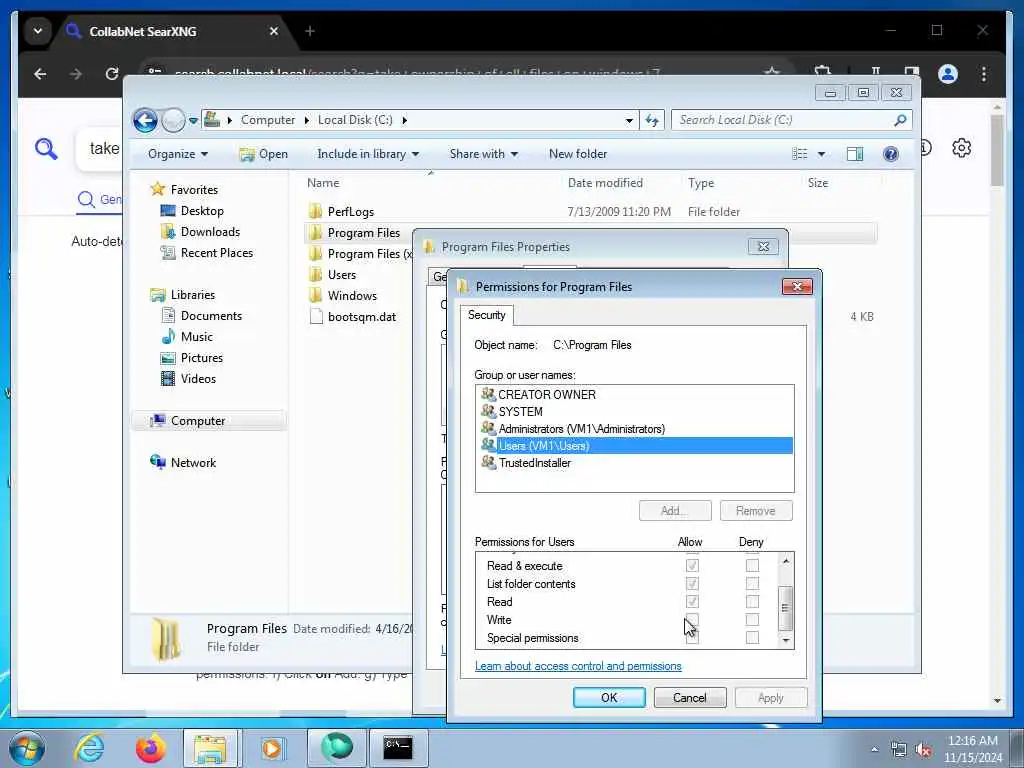Click the disabled Apply button

coord(771,697)
